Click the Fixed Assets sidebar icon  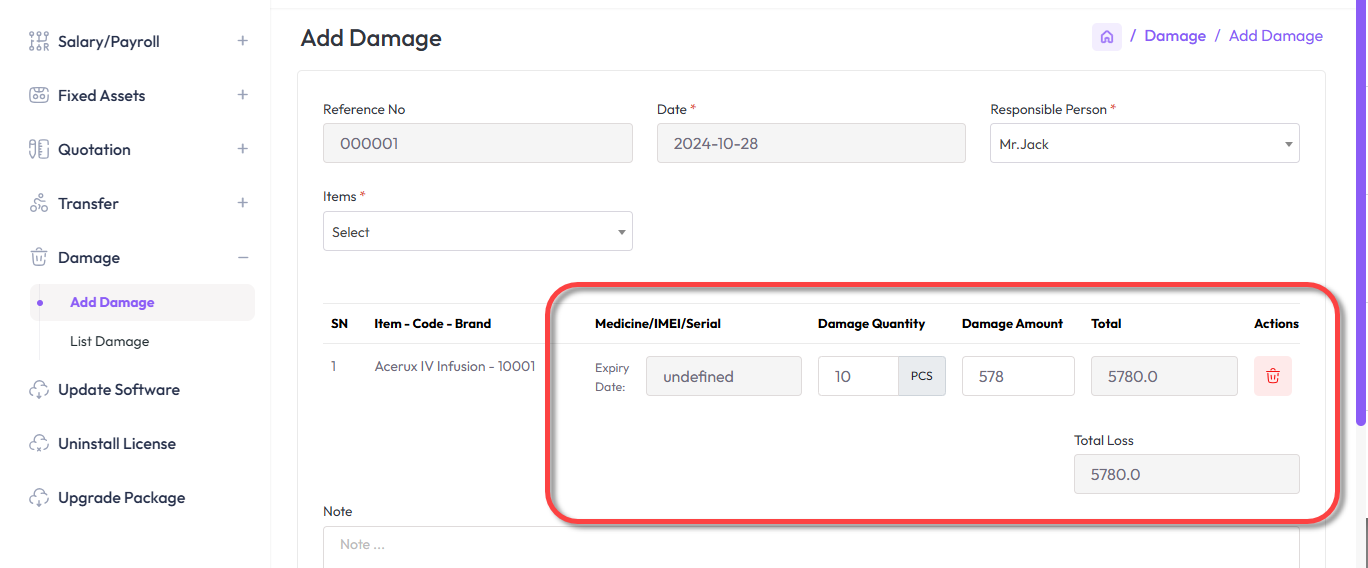tap(39, 96)
